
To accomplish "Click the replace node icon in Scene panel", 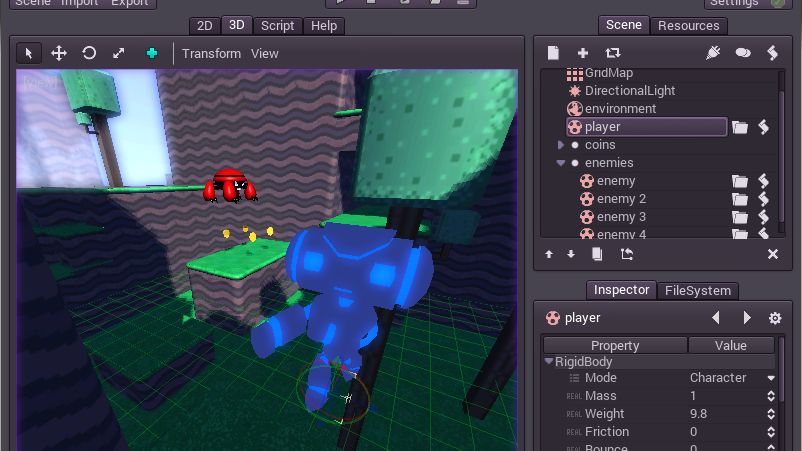I will coord(613,53).
